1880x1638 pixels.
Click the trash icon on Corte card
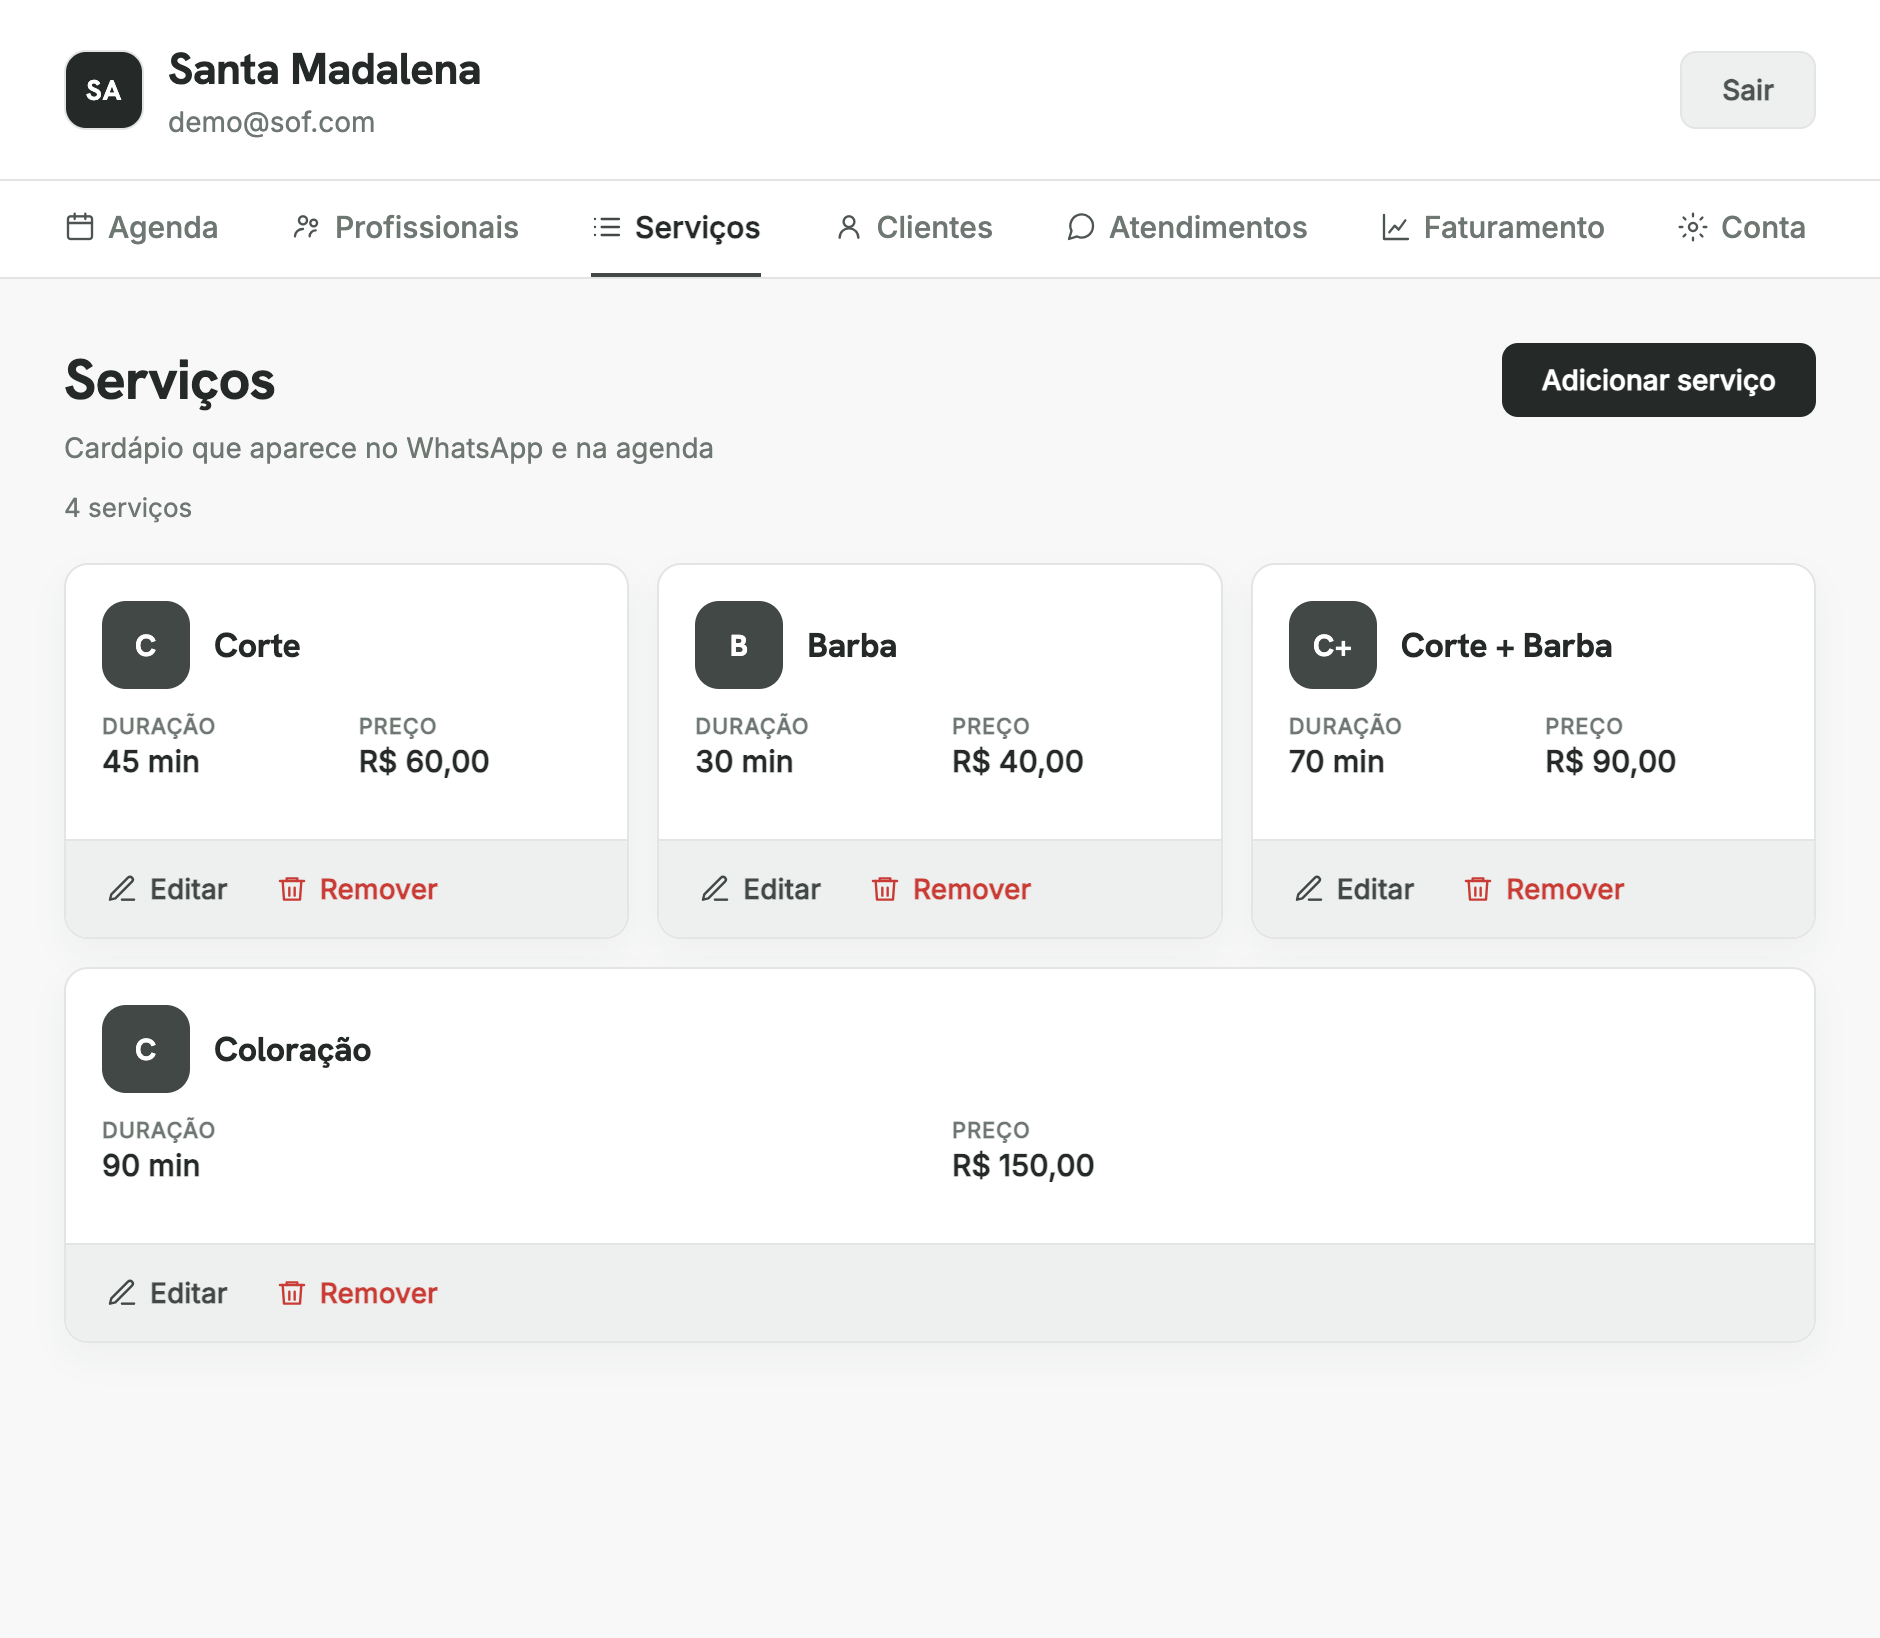pyautogui.click(x=292, y=889)
